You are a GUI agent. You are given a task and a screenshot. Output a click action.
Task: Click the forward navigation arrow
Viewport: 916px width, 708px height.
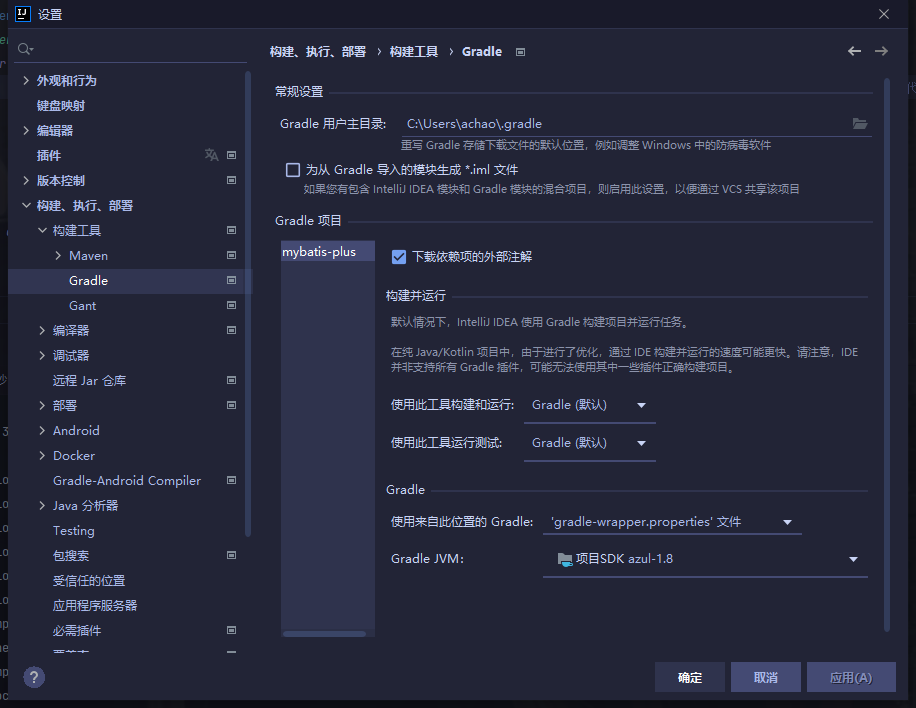[881, 51]
